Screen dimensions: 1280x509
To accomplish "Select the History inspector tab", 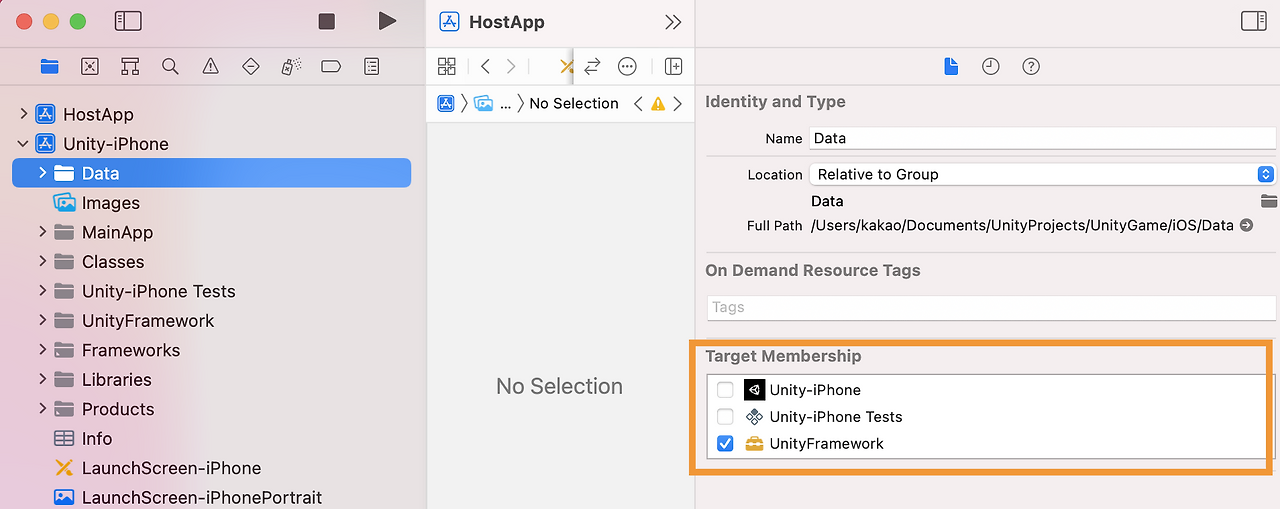I will coord(990,66).
